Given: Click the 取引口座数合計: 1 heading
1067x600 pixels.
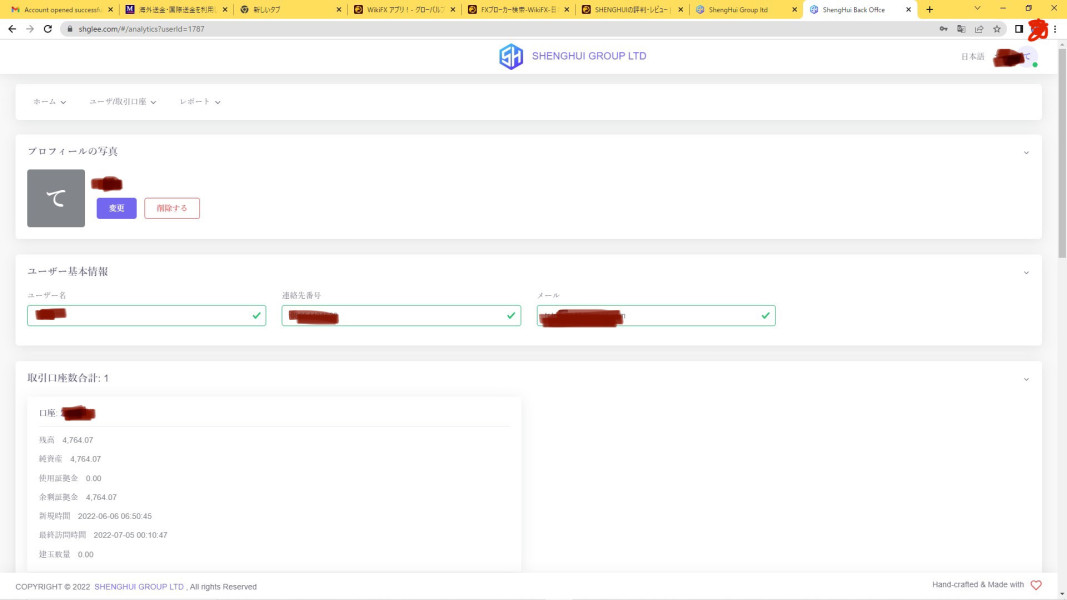Looking at the screenshot, I should coord(68,378).
